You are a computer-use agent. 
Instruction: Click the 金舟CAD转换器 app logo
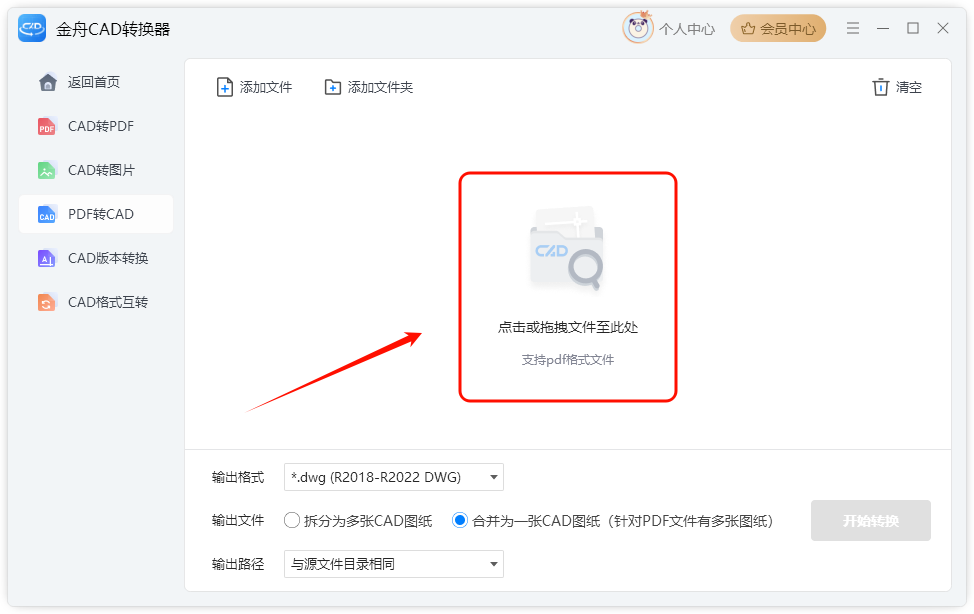32,28
